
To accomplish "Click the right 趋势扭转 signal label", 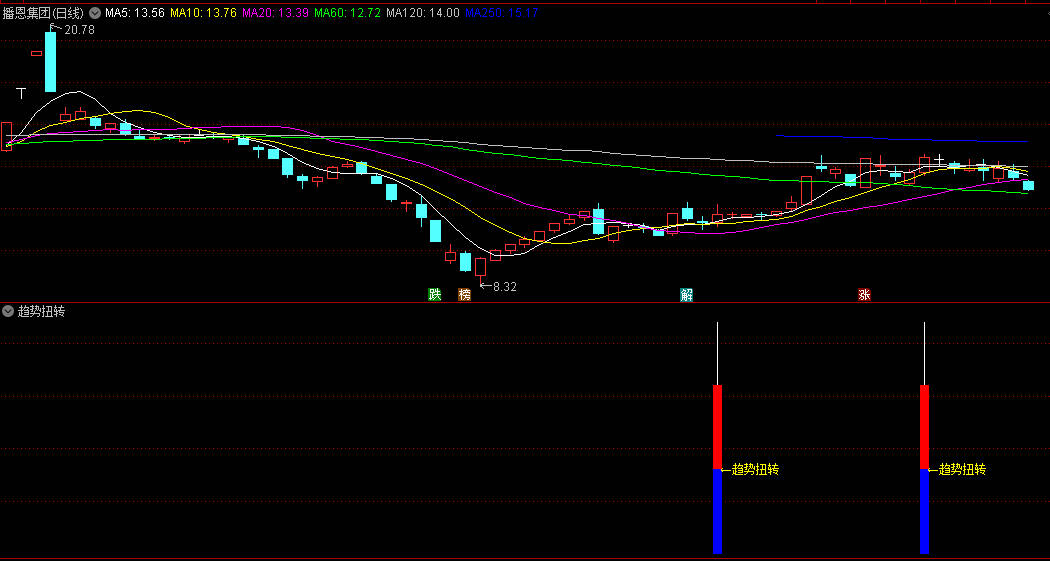I will pyautogui.click(x=962, y=470).
